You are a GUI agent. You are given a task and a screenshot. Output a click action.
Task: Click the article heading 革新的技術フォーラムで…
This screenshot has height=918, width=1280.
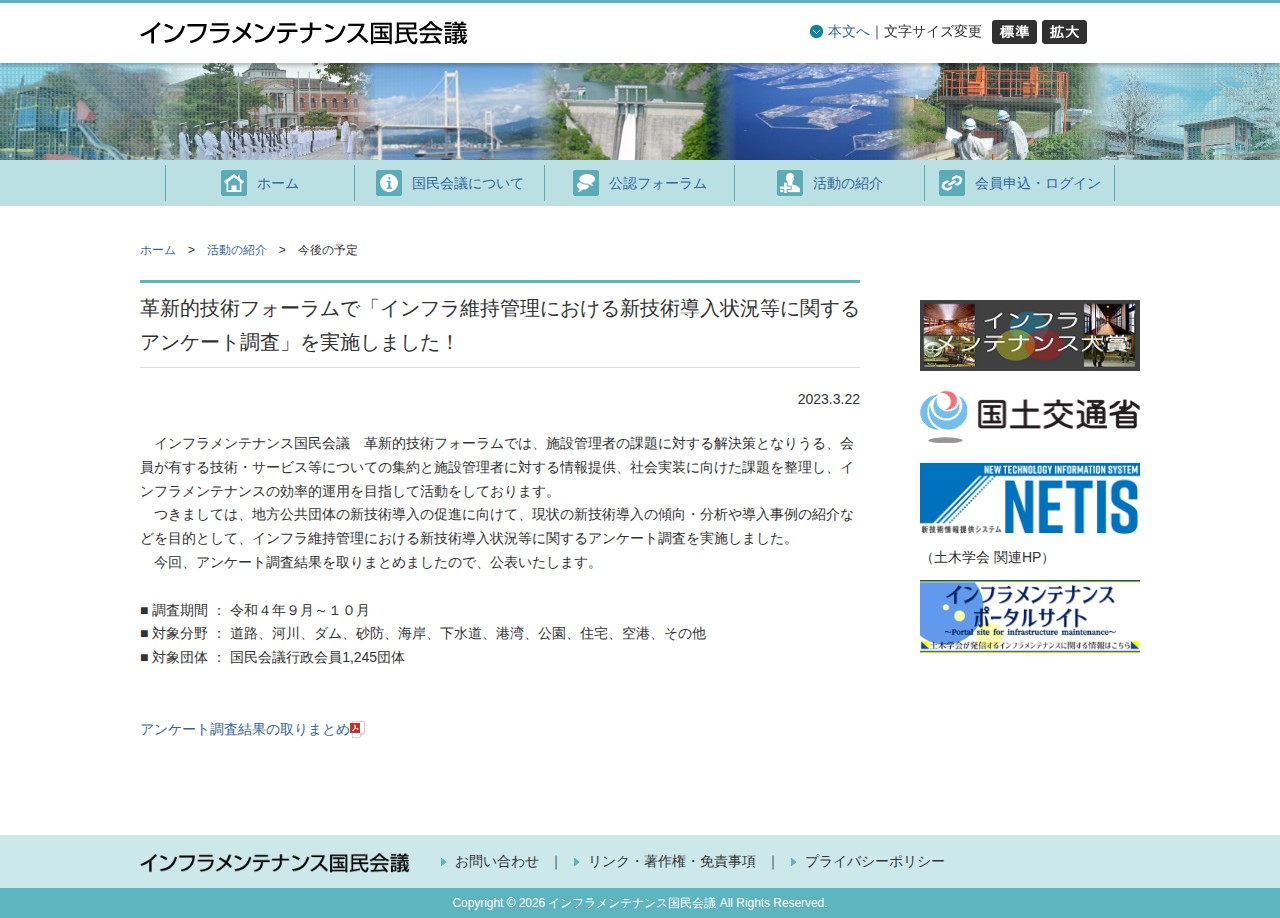(x=500, y=325)
